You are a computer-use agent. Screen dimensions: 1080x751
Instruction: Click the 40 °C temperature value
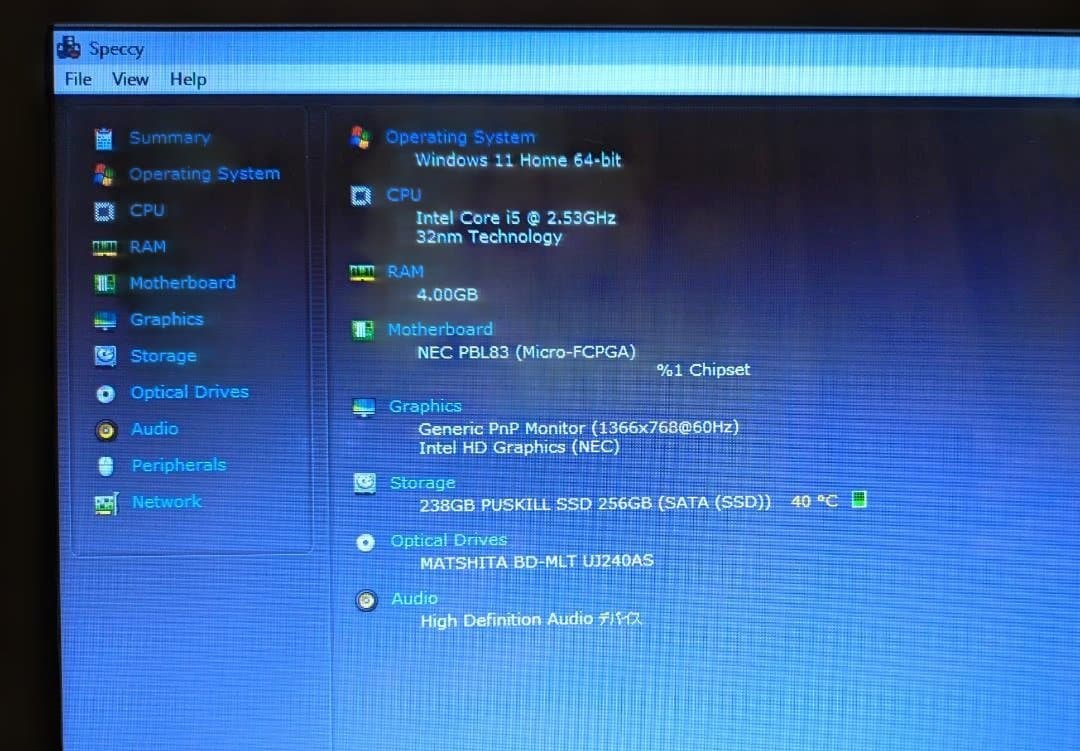click(814, 502)
